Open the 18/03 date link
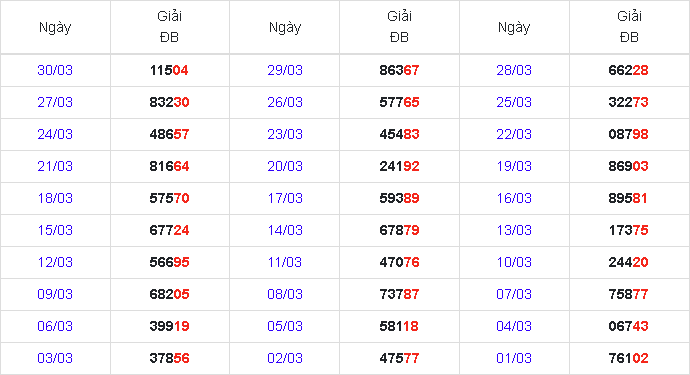The width and height of the screenshot is (690, 375). [x=55, y=199]
